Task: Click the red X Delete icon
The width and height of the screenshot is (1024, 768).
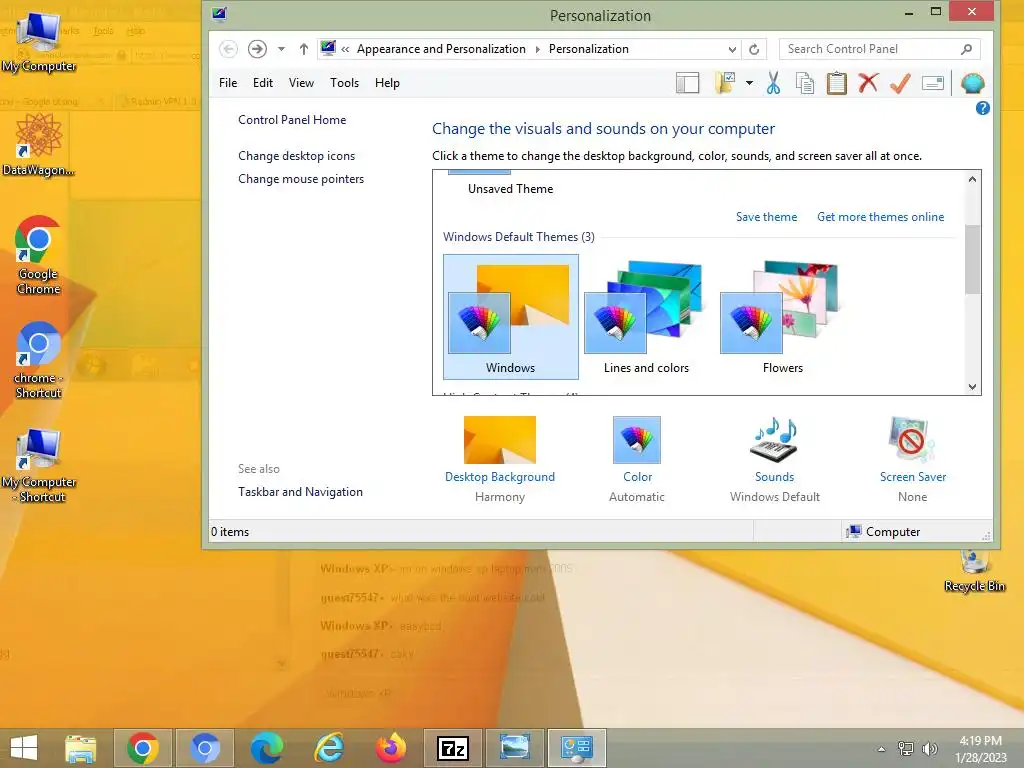Action: (868, 83)
